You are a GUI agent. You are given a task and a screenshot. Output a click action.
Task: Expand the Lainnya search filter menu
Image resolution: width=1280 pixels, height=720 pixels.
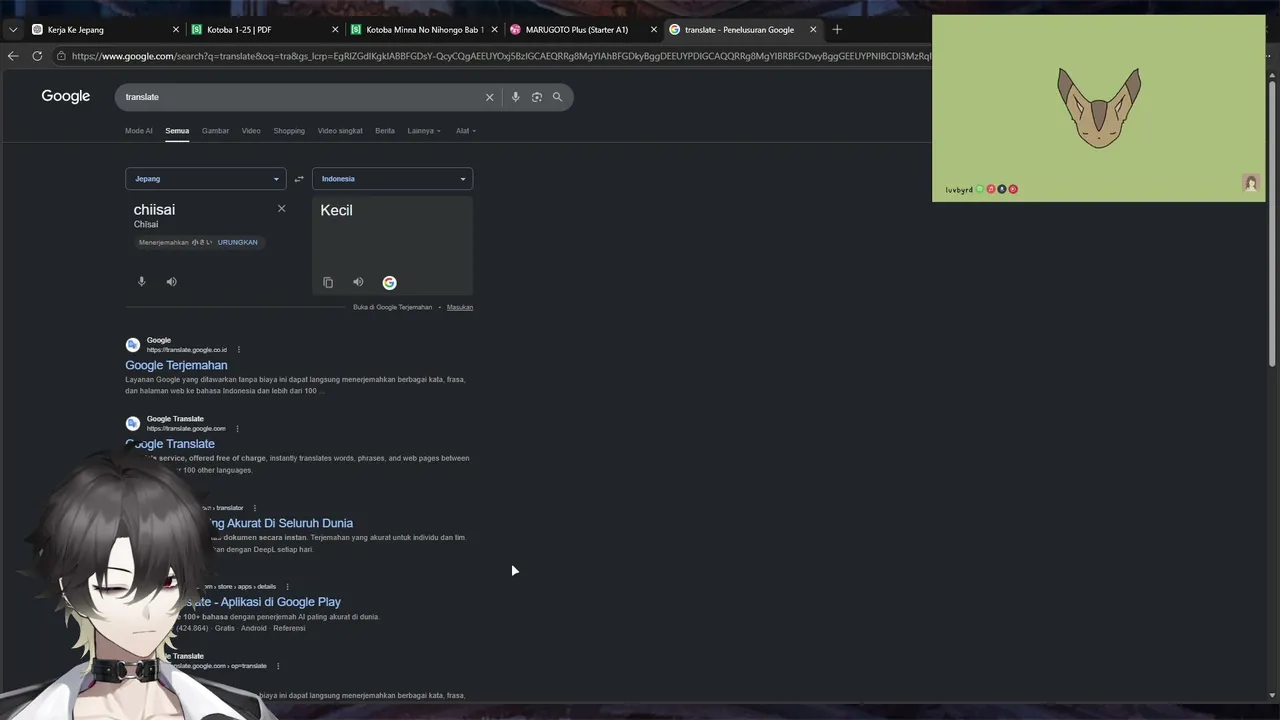click(x=424, y=131)
